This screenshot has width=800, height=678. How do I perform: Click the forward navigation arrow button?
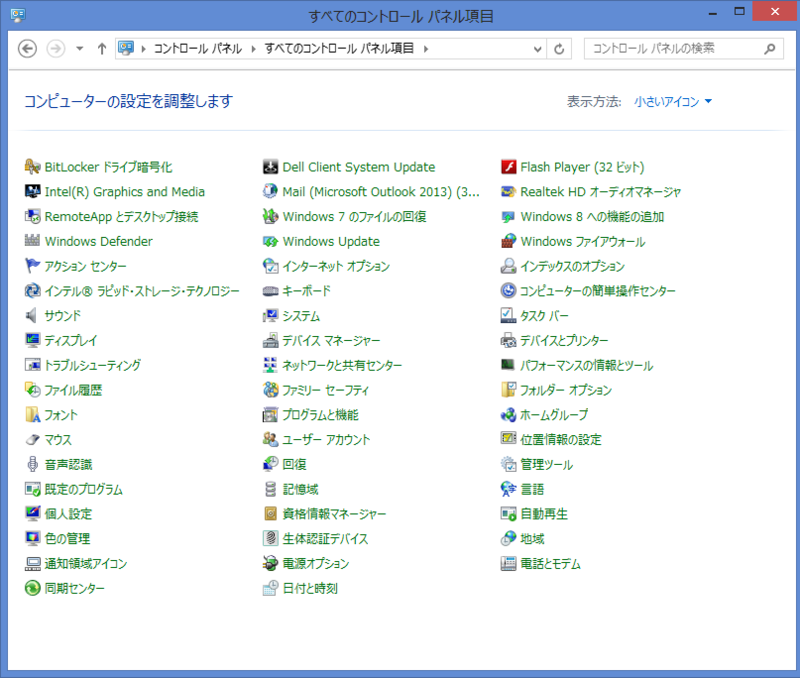[56, 49]
